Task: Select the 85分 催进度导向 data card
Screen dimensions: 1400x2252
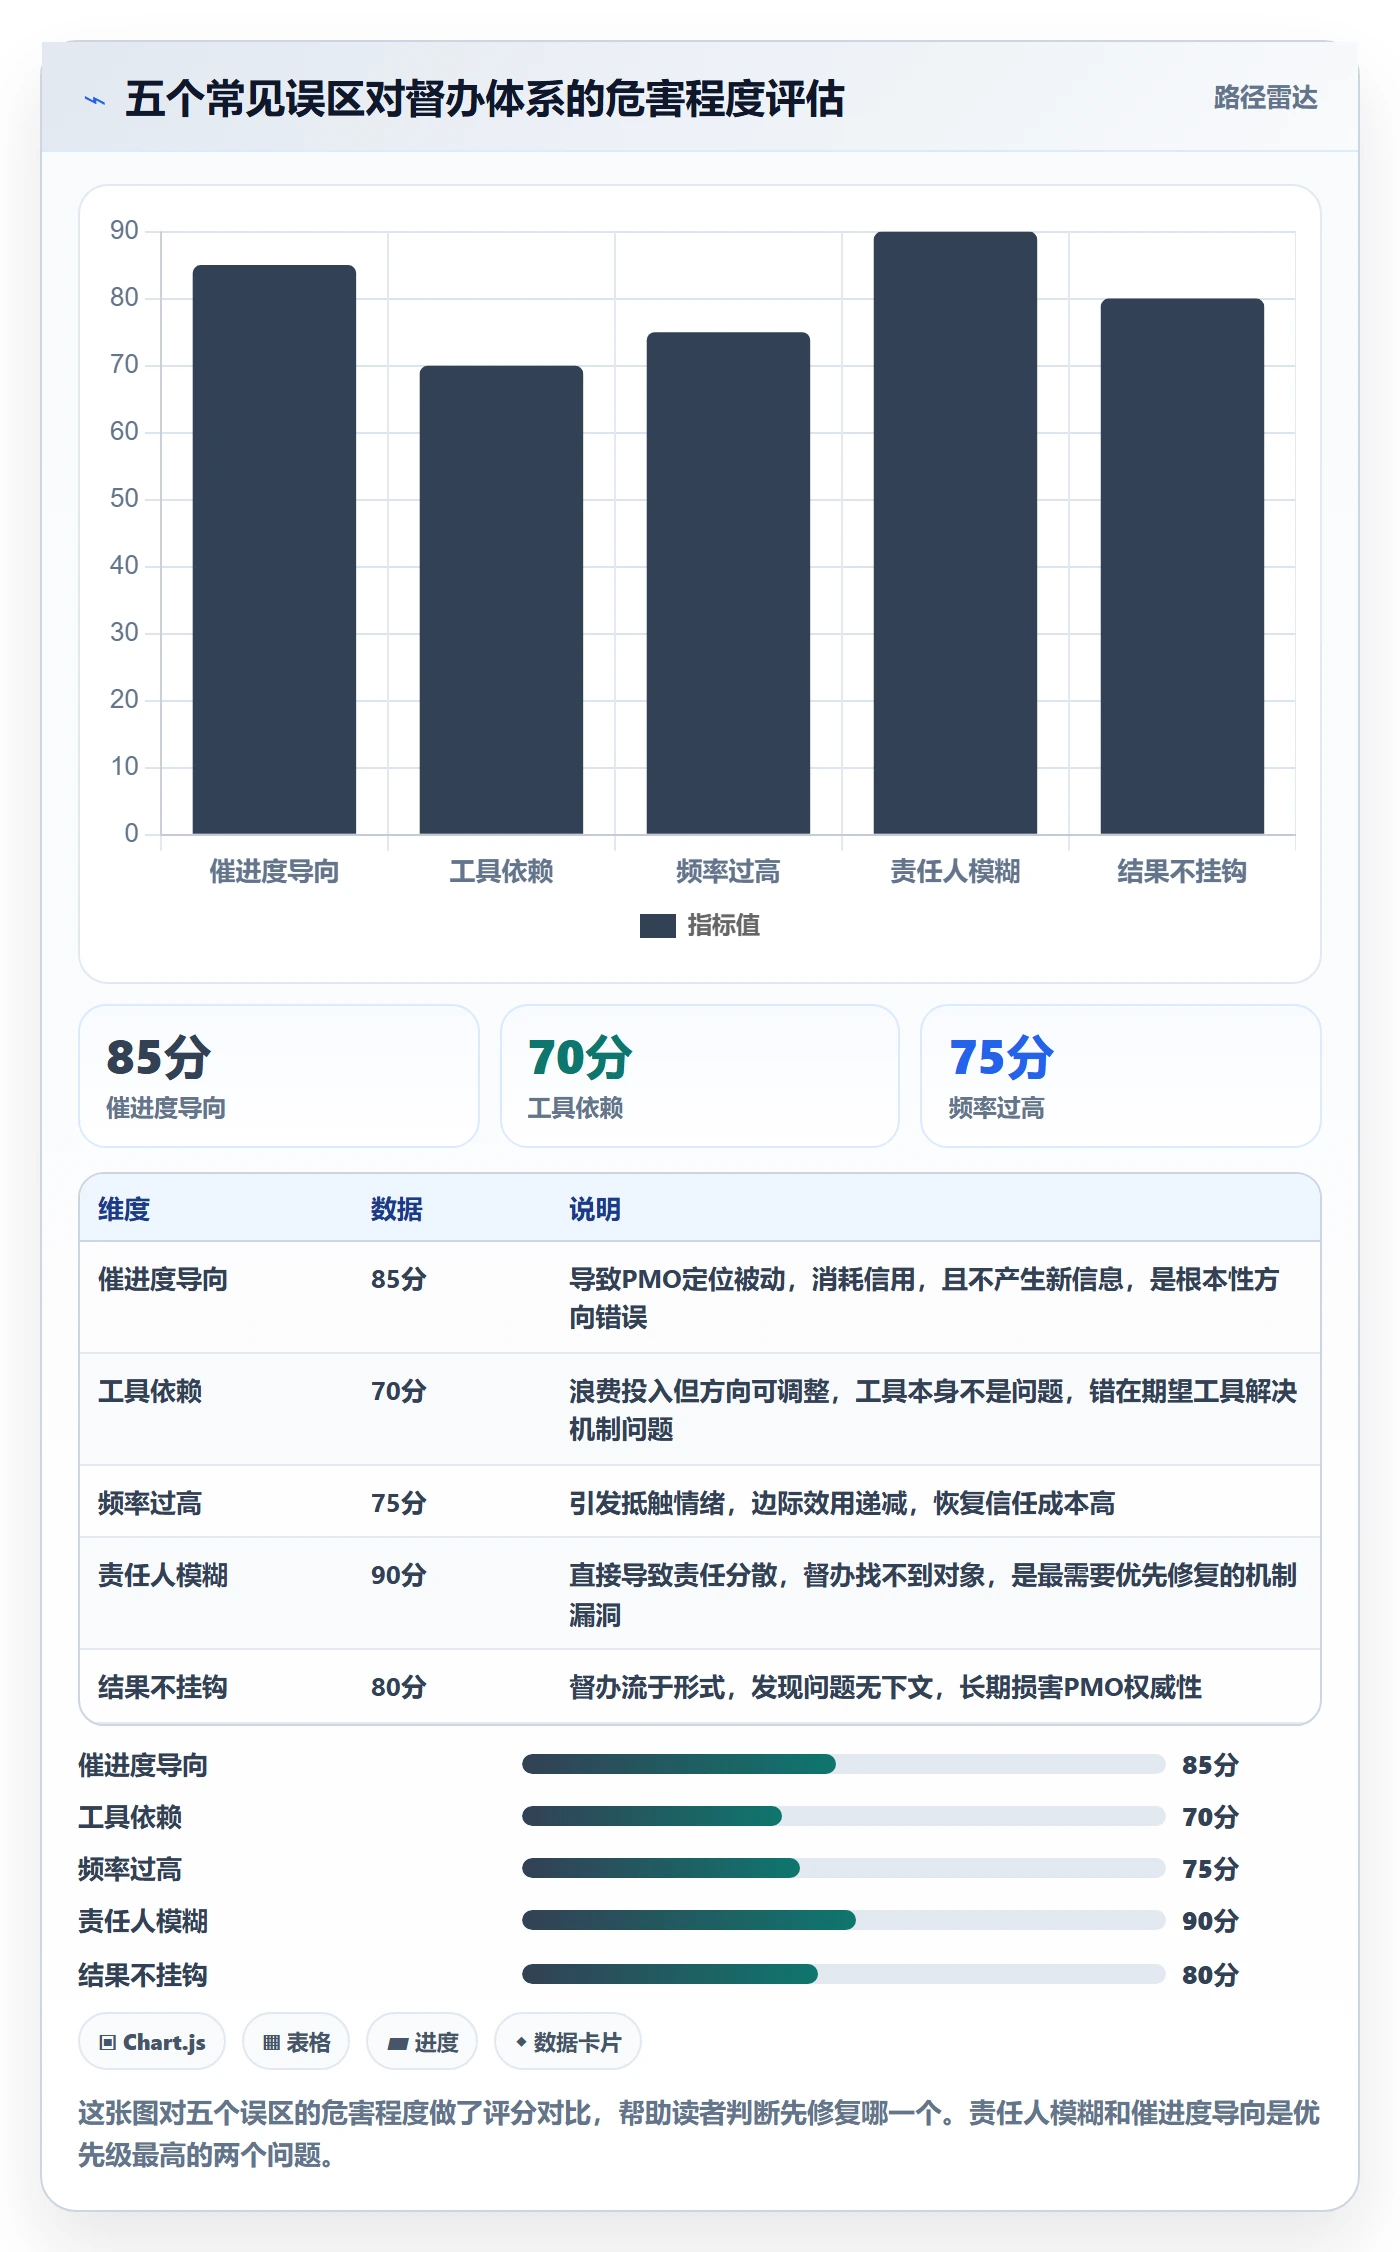Action: click(279, 1076)
